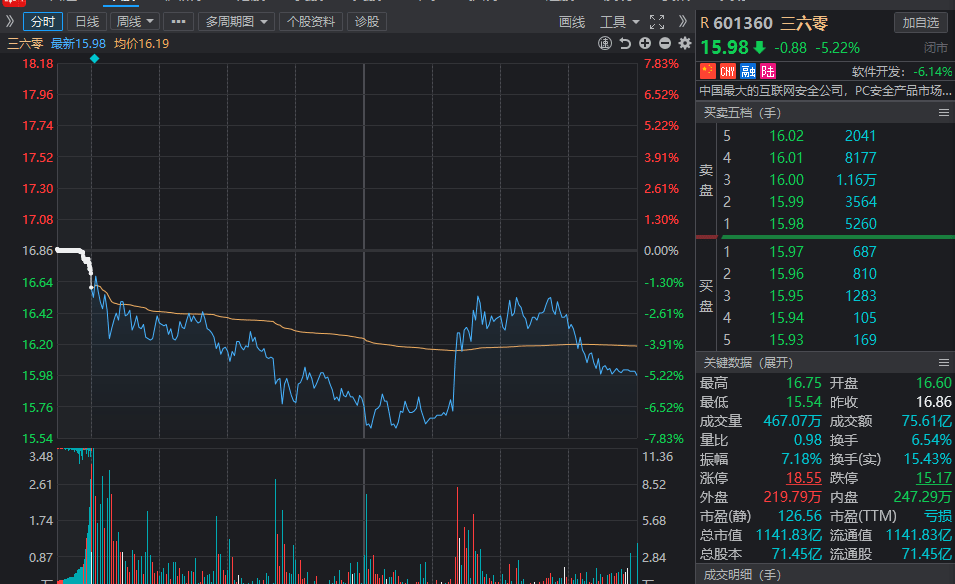The image size is (955, 584).
Task: Click the CNY currency badge
Action: pos(728,71)
